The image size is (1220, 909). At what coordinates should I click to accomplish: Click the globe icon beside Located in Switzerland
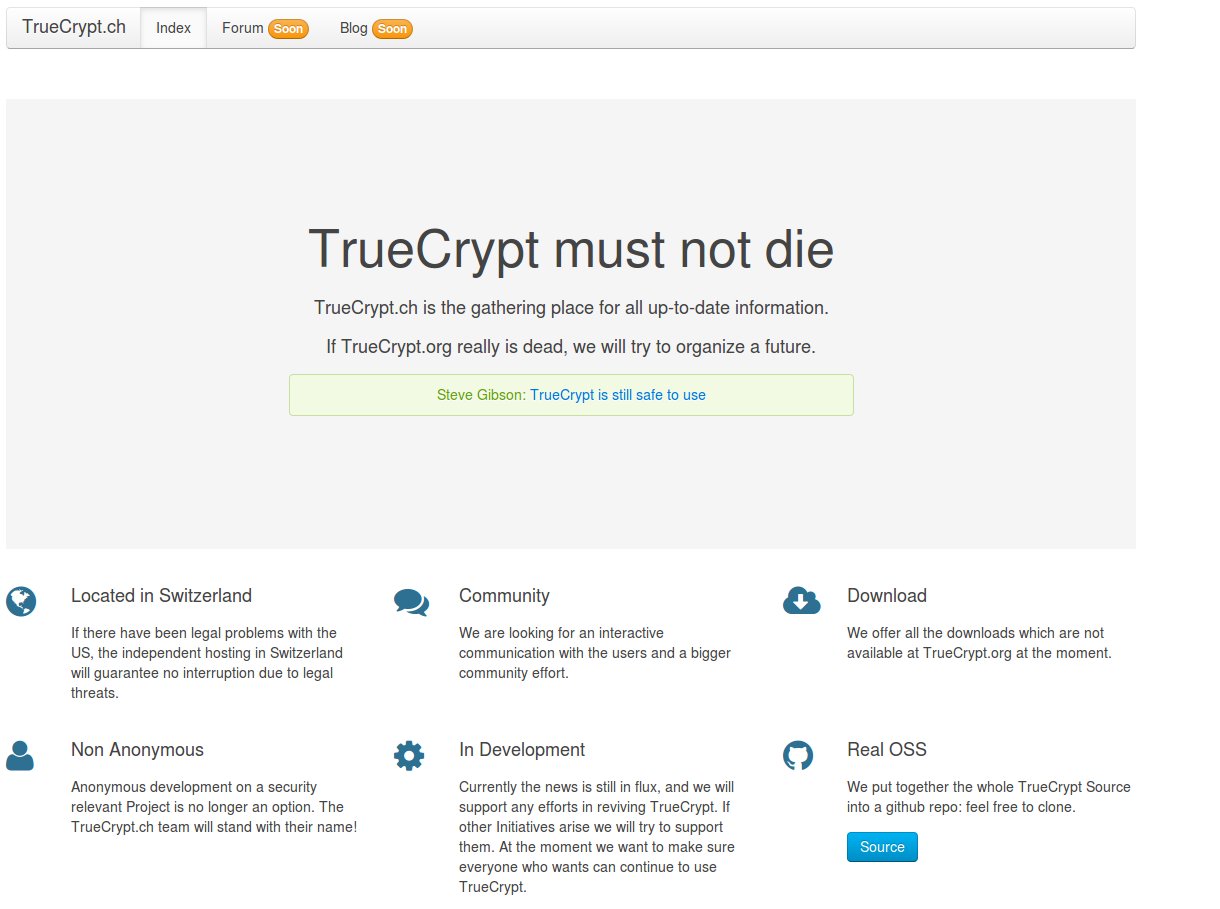click(21, 602)
